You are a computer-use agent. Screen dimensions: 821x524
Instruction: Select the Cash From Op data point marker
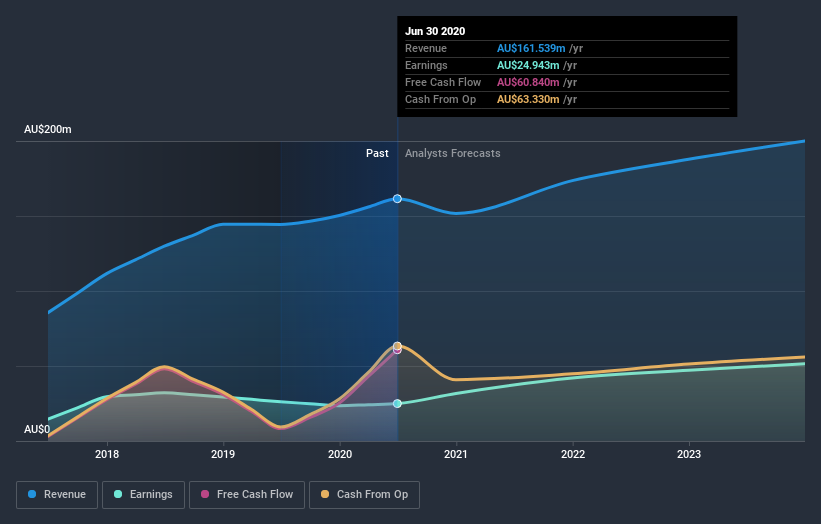[397, 346]
